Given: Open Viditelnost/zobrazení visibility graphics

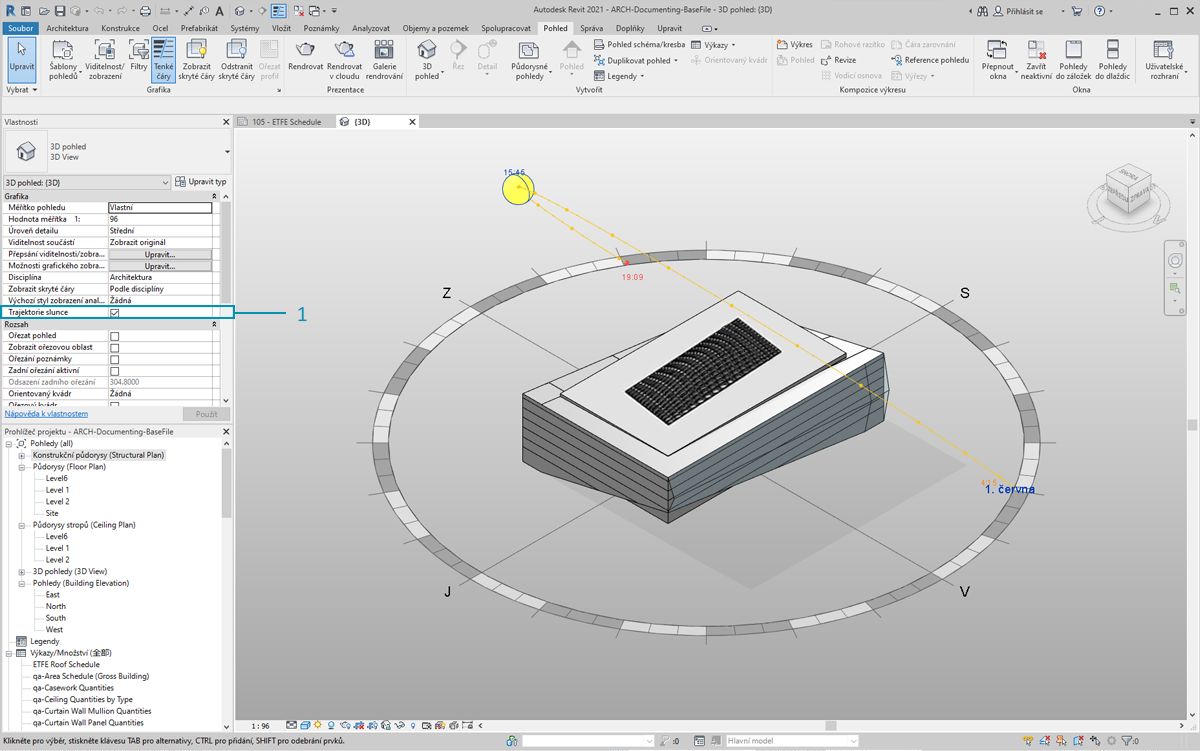Looking at the screenshot, I should [x=104, y=59].
